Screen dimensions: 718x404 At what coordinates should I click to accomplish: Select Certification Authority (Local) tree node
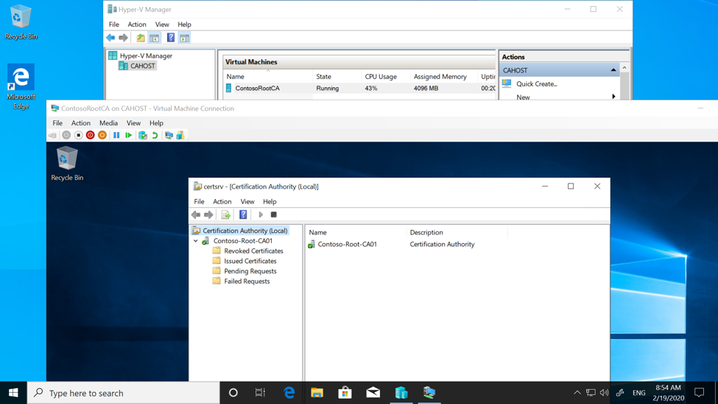245,231
